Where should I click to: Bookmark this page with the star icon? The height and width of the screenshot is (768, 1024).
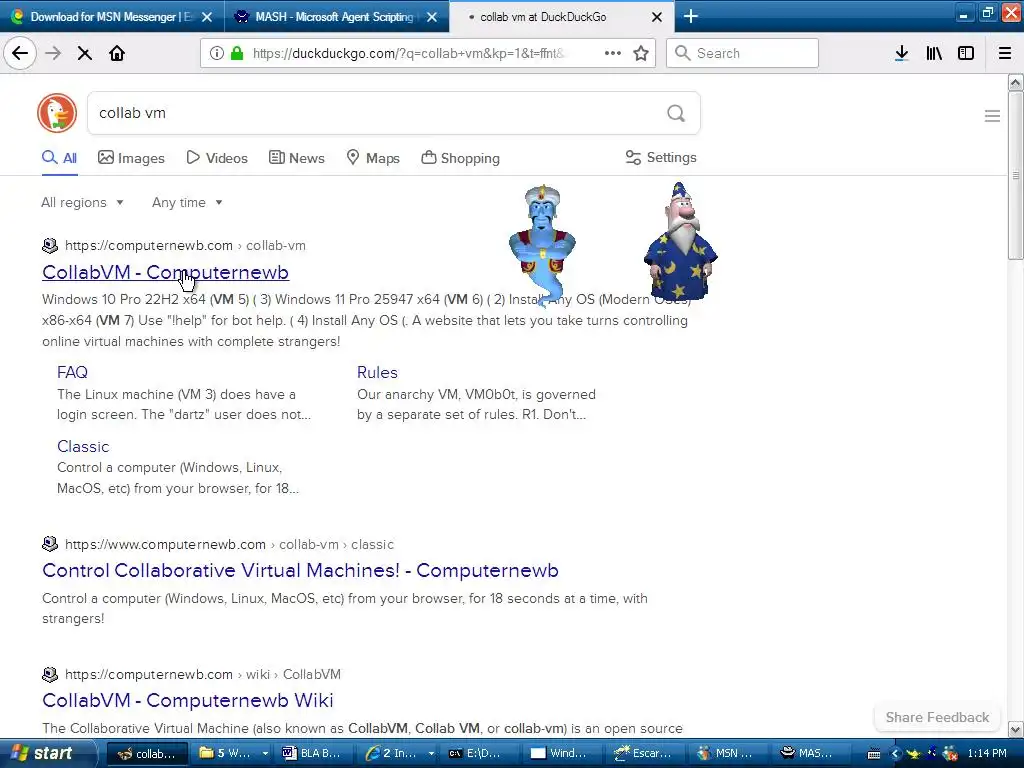[641, 53]
